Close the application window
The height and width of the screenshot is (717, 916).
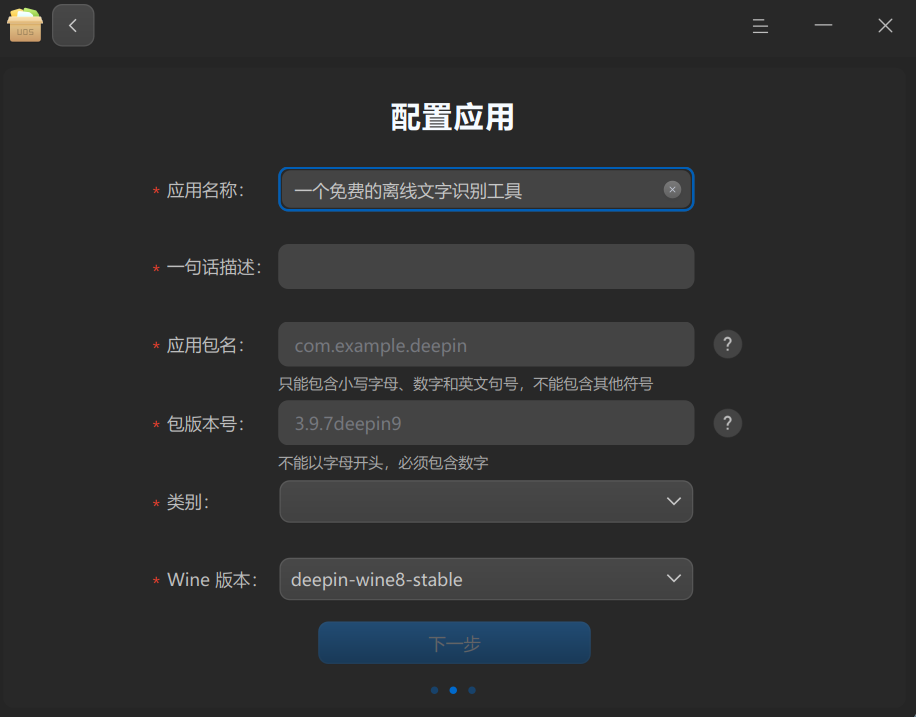[x=885, y=25]
